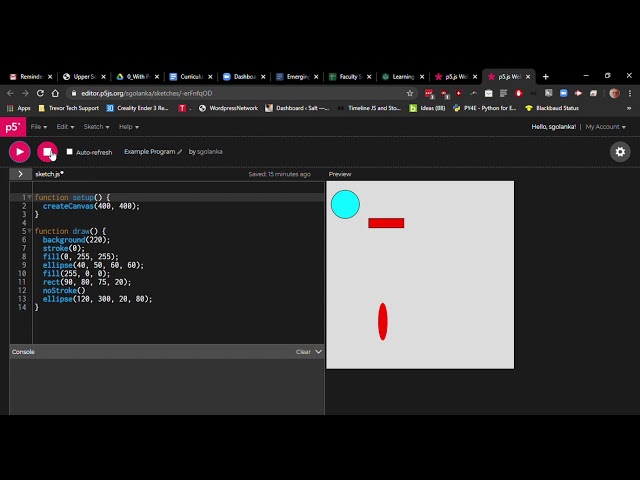
Task: Click code line background(220)
Action: click(x=76, y=240)
